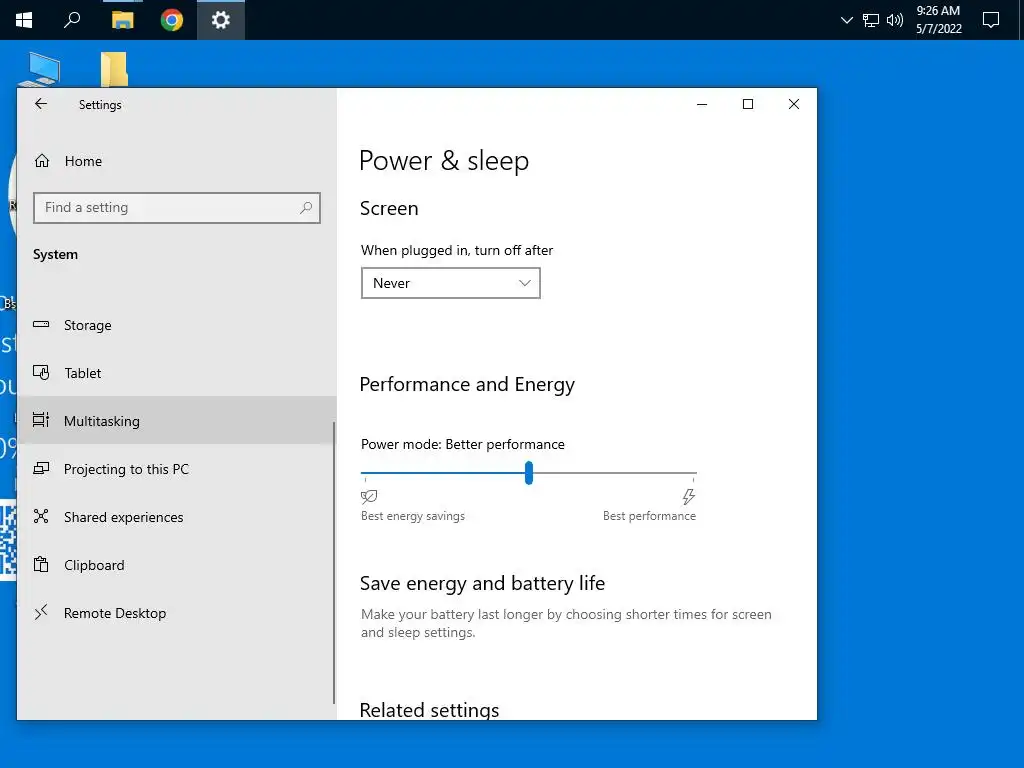Click the Save energy and battery life heading
Screen dimensions: 1024x768
tap(483, 583)
